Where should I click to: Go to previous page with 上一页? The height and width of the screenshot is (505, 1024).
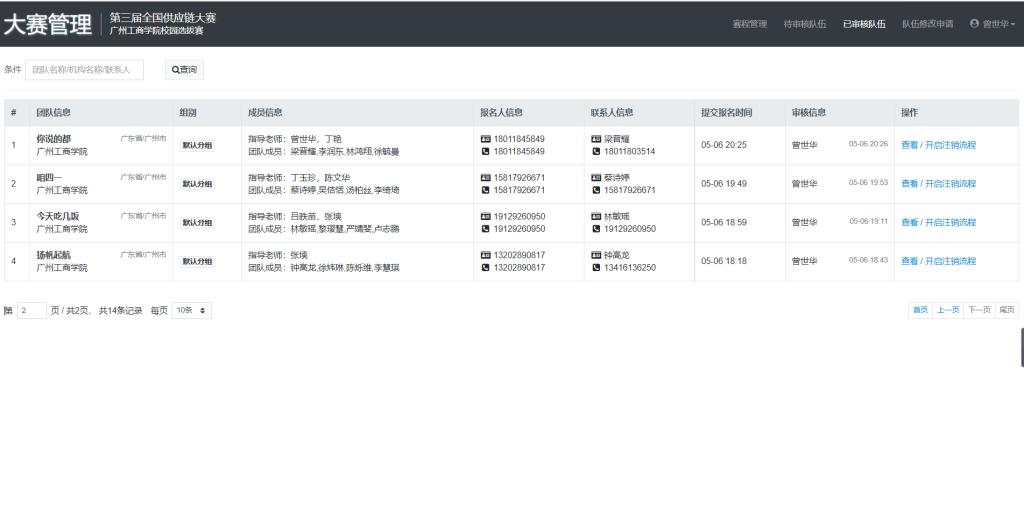pyautogui.click(x=948, y=310)
